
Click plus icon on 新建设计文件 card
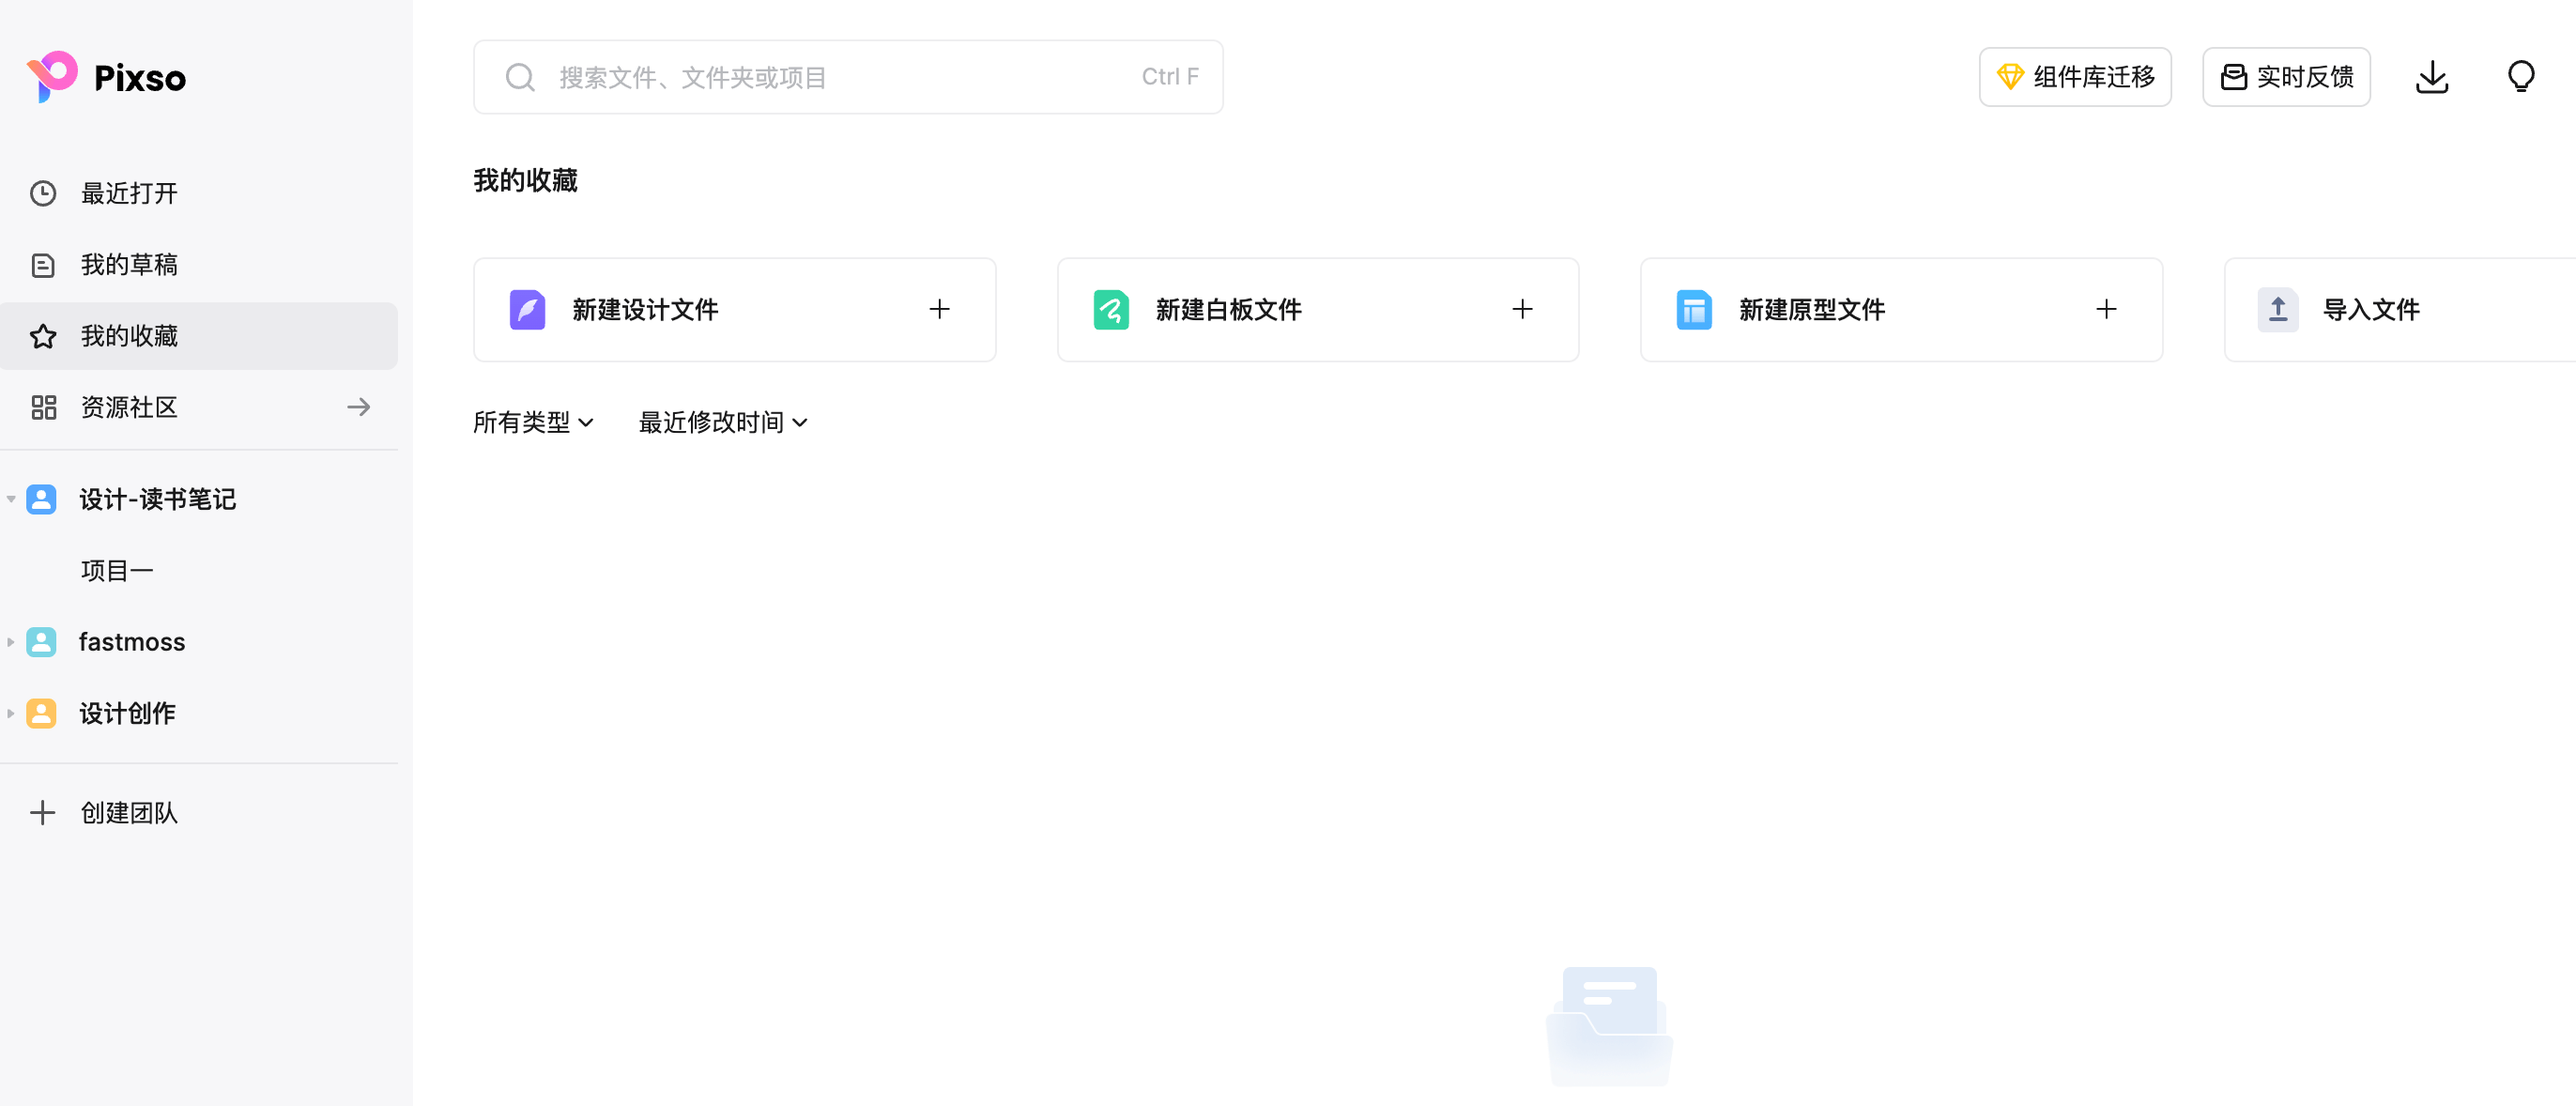(938, 310)
